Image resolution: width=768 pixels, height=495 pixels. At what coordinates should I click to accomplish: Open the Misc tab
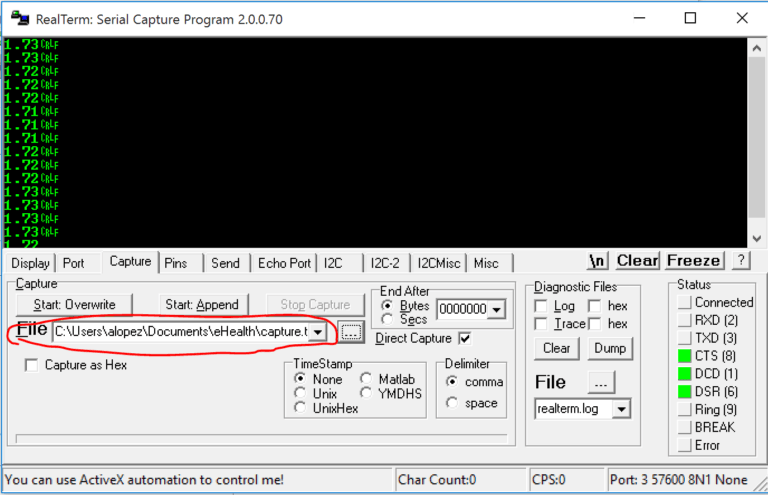click(486, 263)
